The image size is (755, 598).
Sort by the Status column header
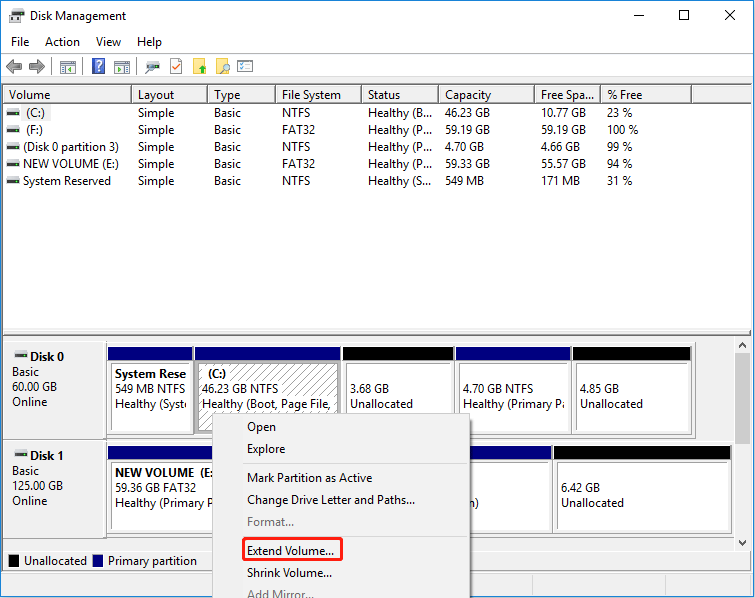click(x=400, y=95)
